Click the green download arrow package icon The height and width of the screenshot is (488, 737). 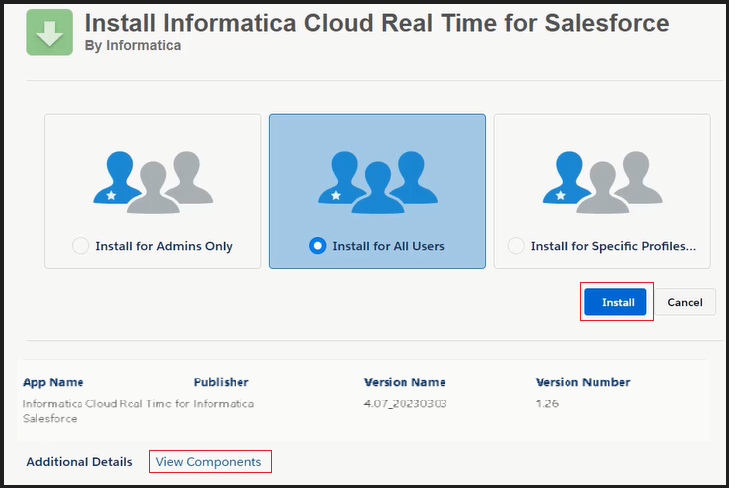coord(49,32)
